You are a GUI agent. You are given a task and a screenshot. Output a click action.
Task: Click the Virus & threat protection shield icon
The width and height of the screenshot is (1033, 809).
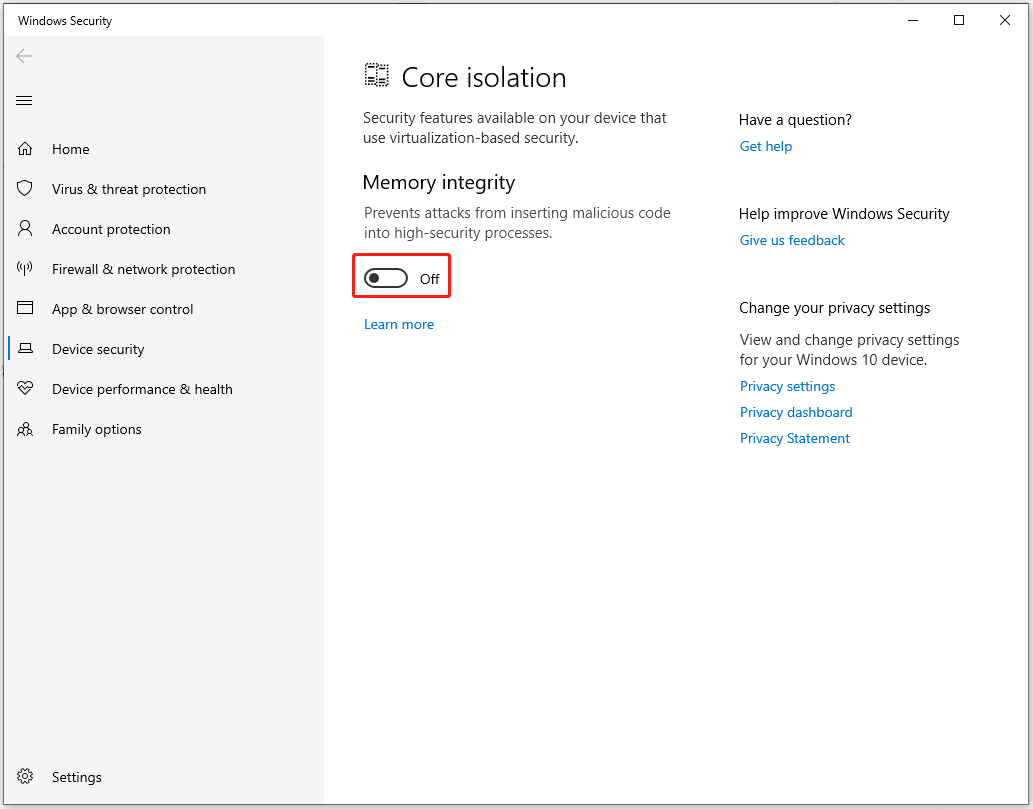[x=25, y=189]
